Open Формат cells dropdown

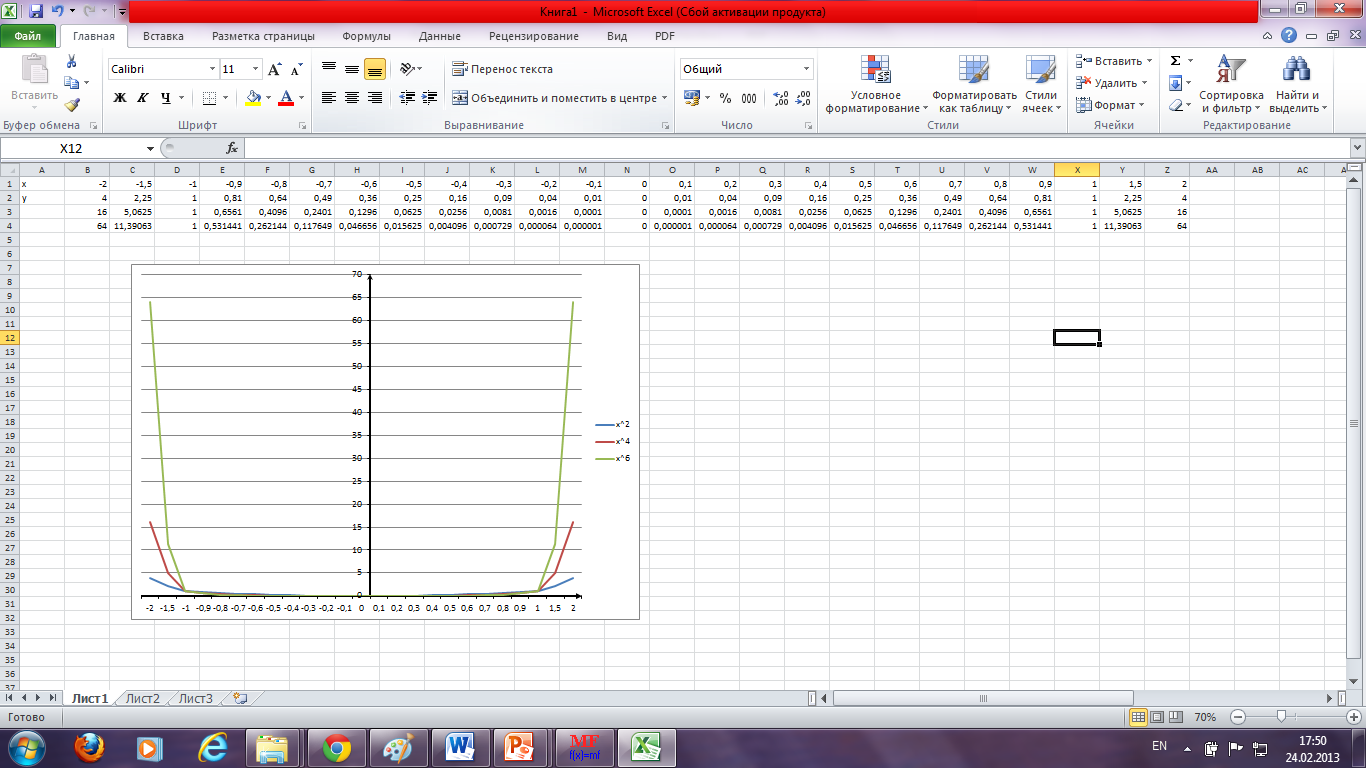[x=1110, y=105]
